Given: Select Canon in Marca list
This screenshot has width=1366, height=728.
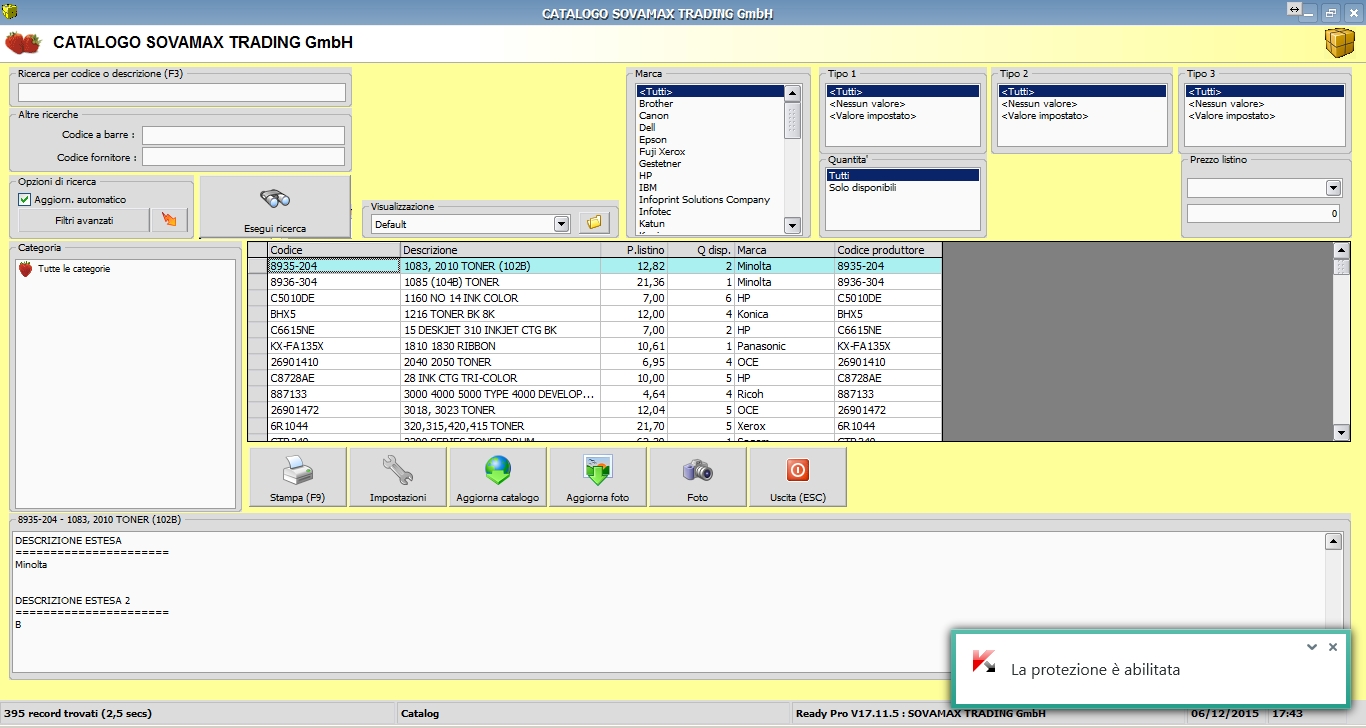Looking at the screenshot, I should (654, 116).
